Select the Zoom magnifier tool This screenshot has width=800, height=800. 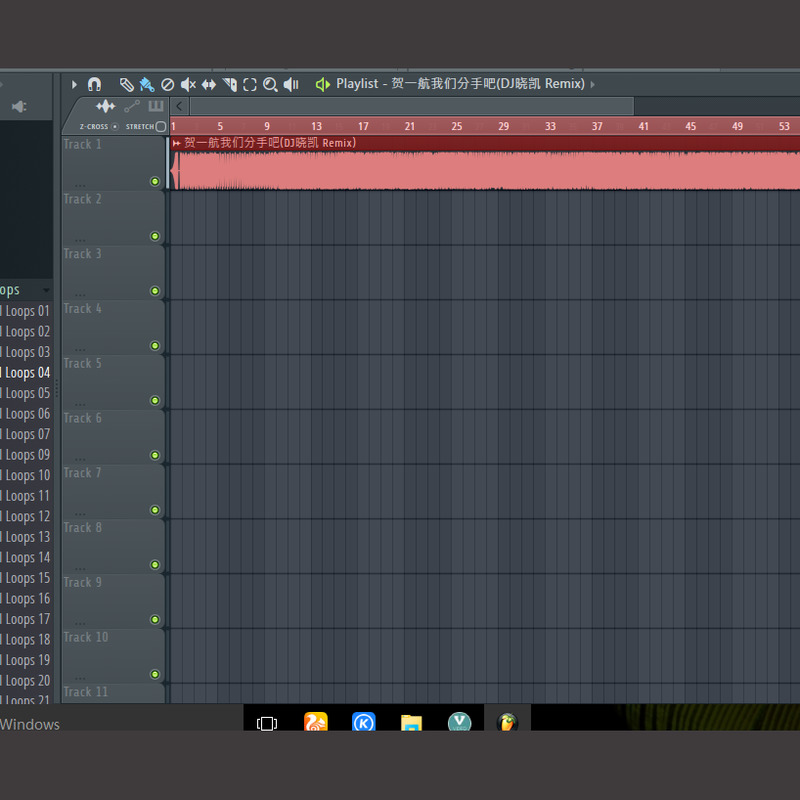270,85
